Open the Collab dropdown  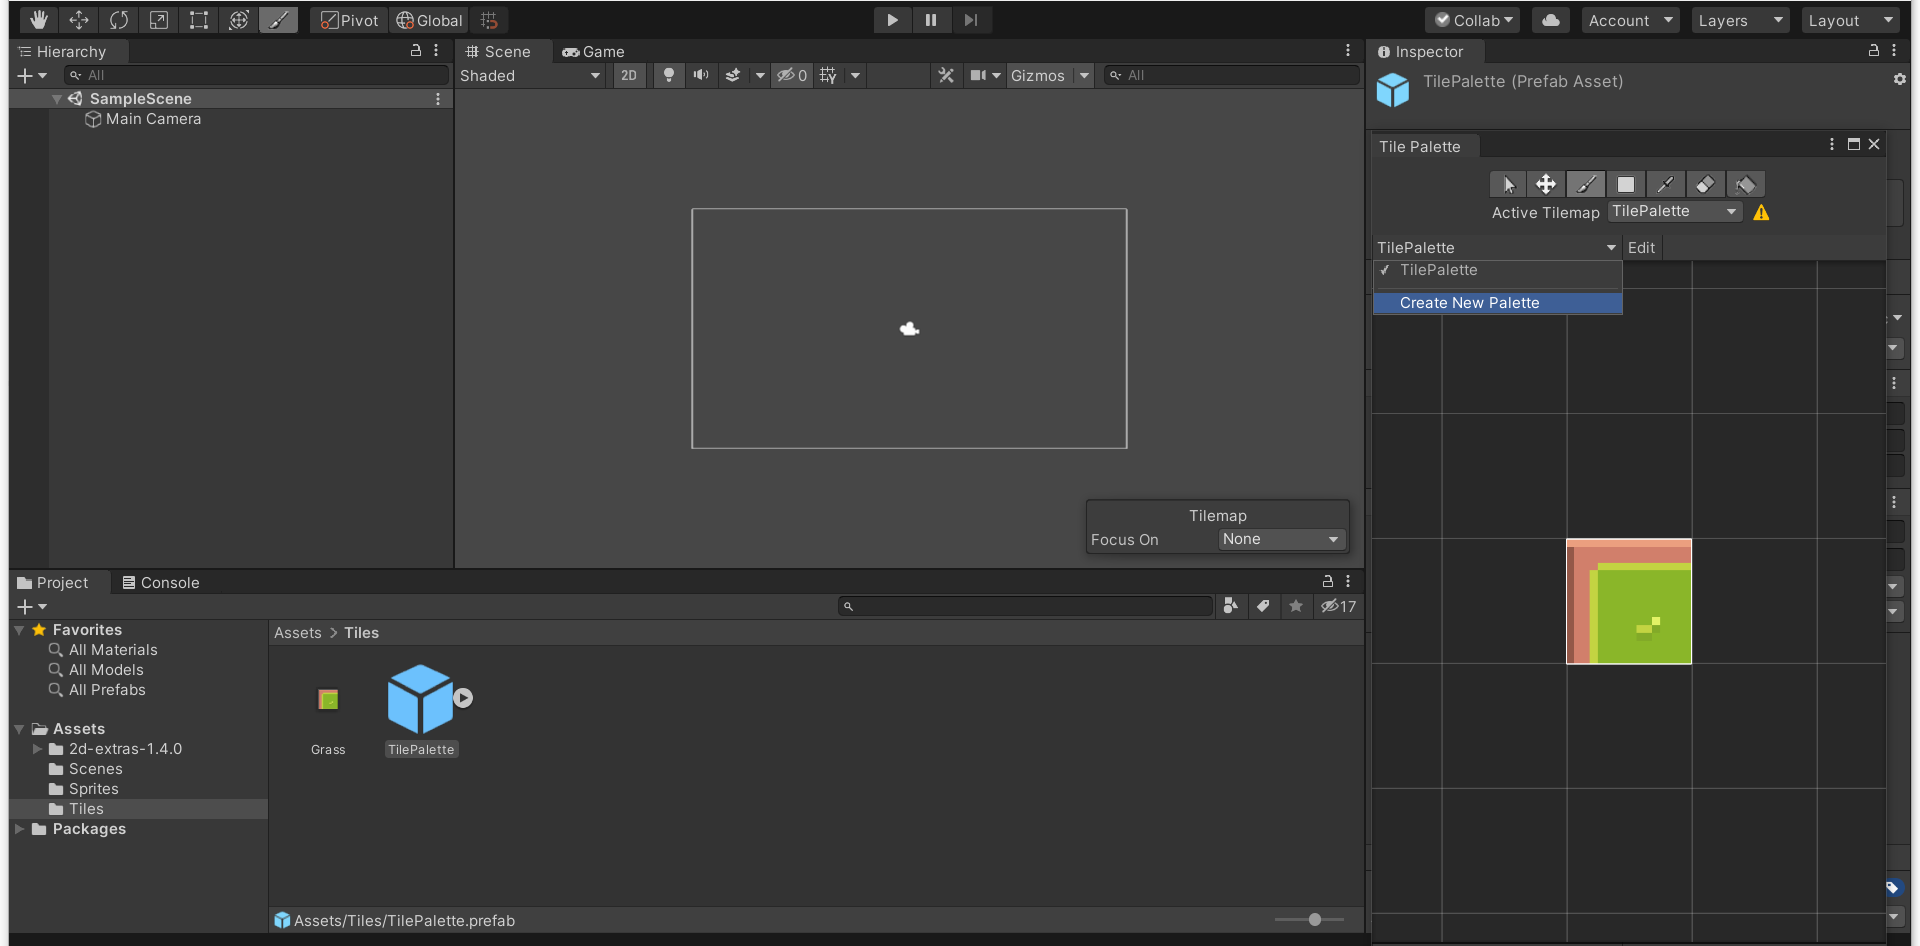[1473, 20]
